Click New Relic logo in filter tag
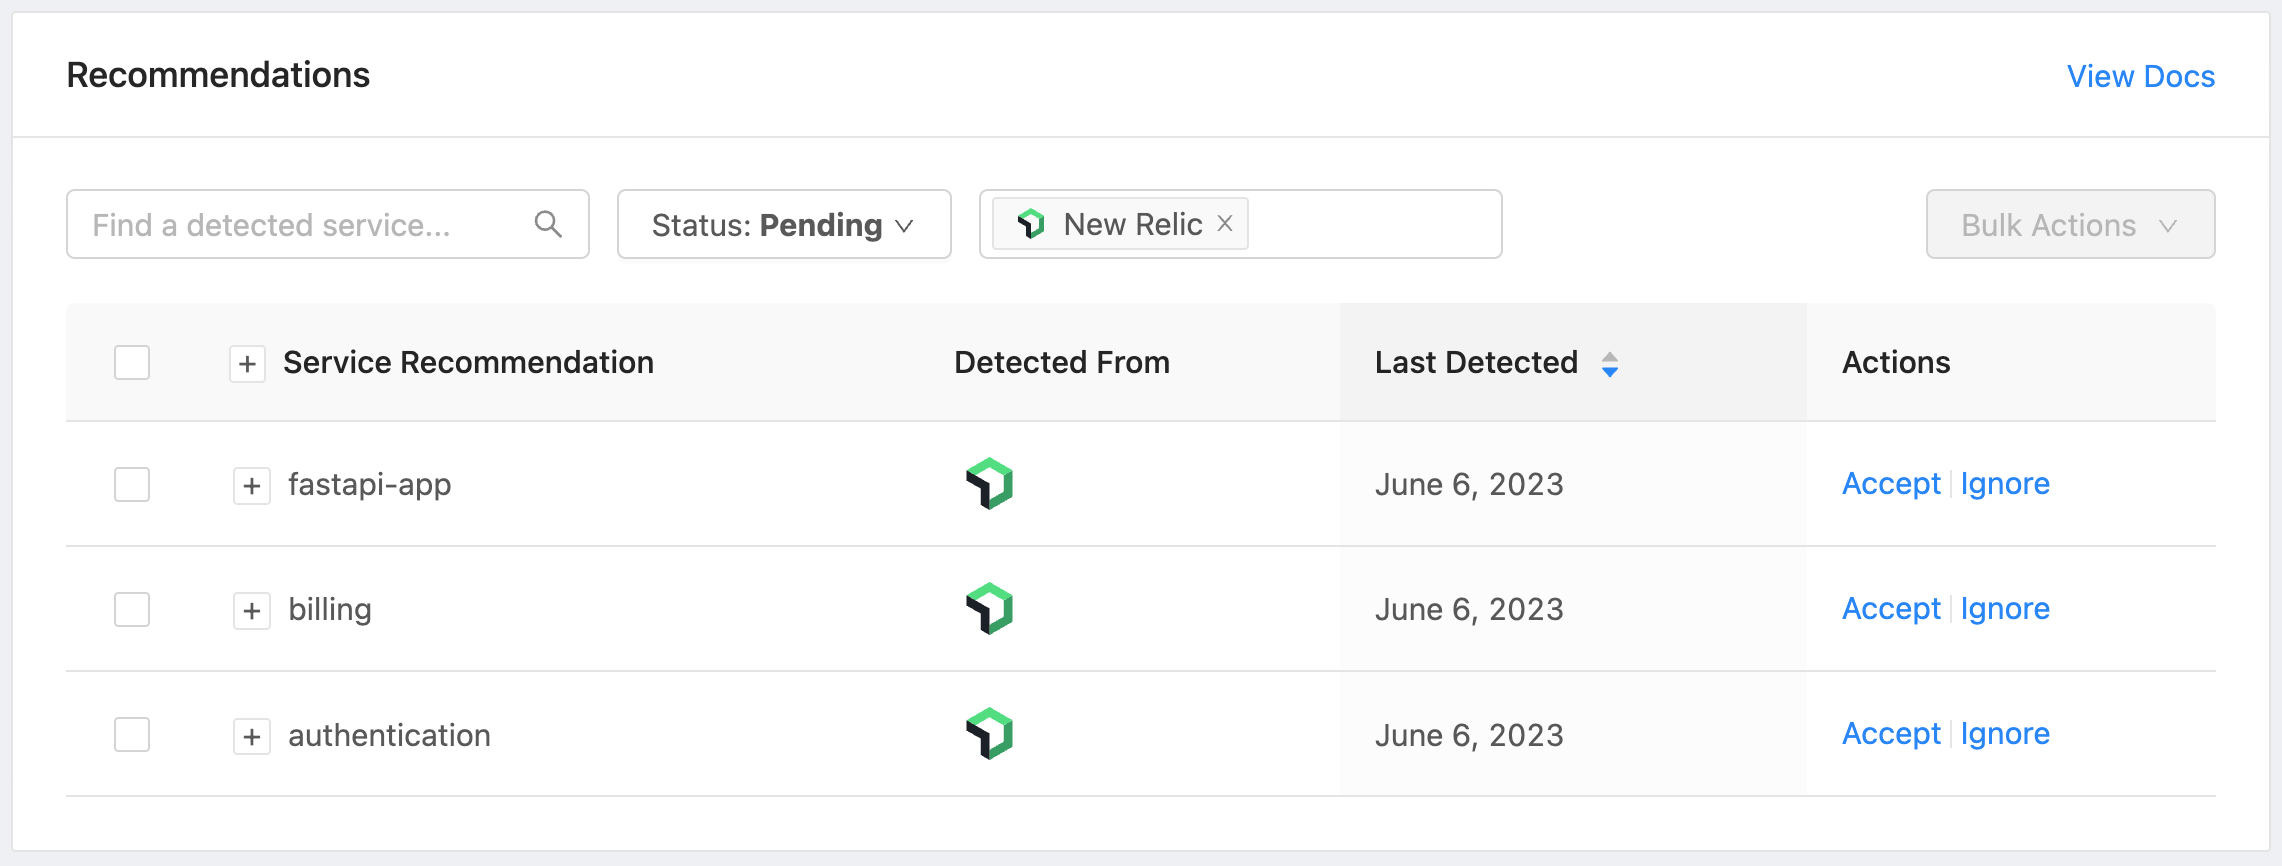The height and width of the screenshot is (866, 2282). pyautogui.click(x=1031, y=224)
